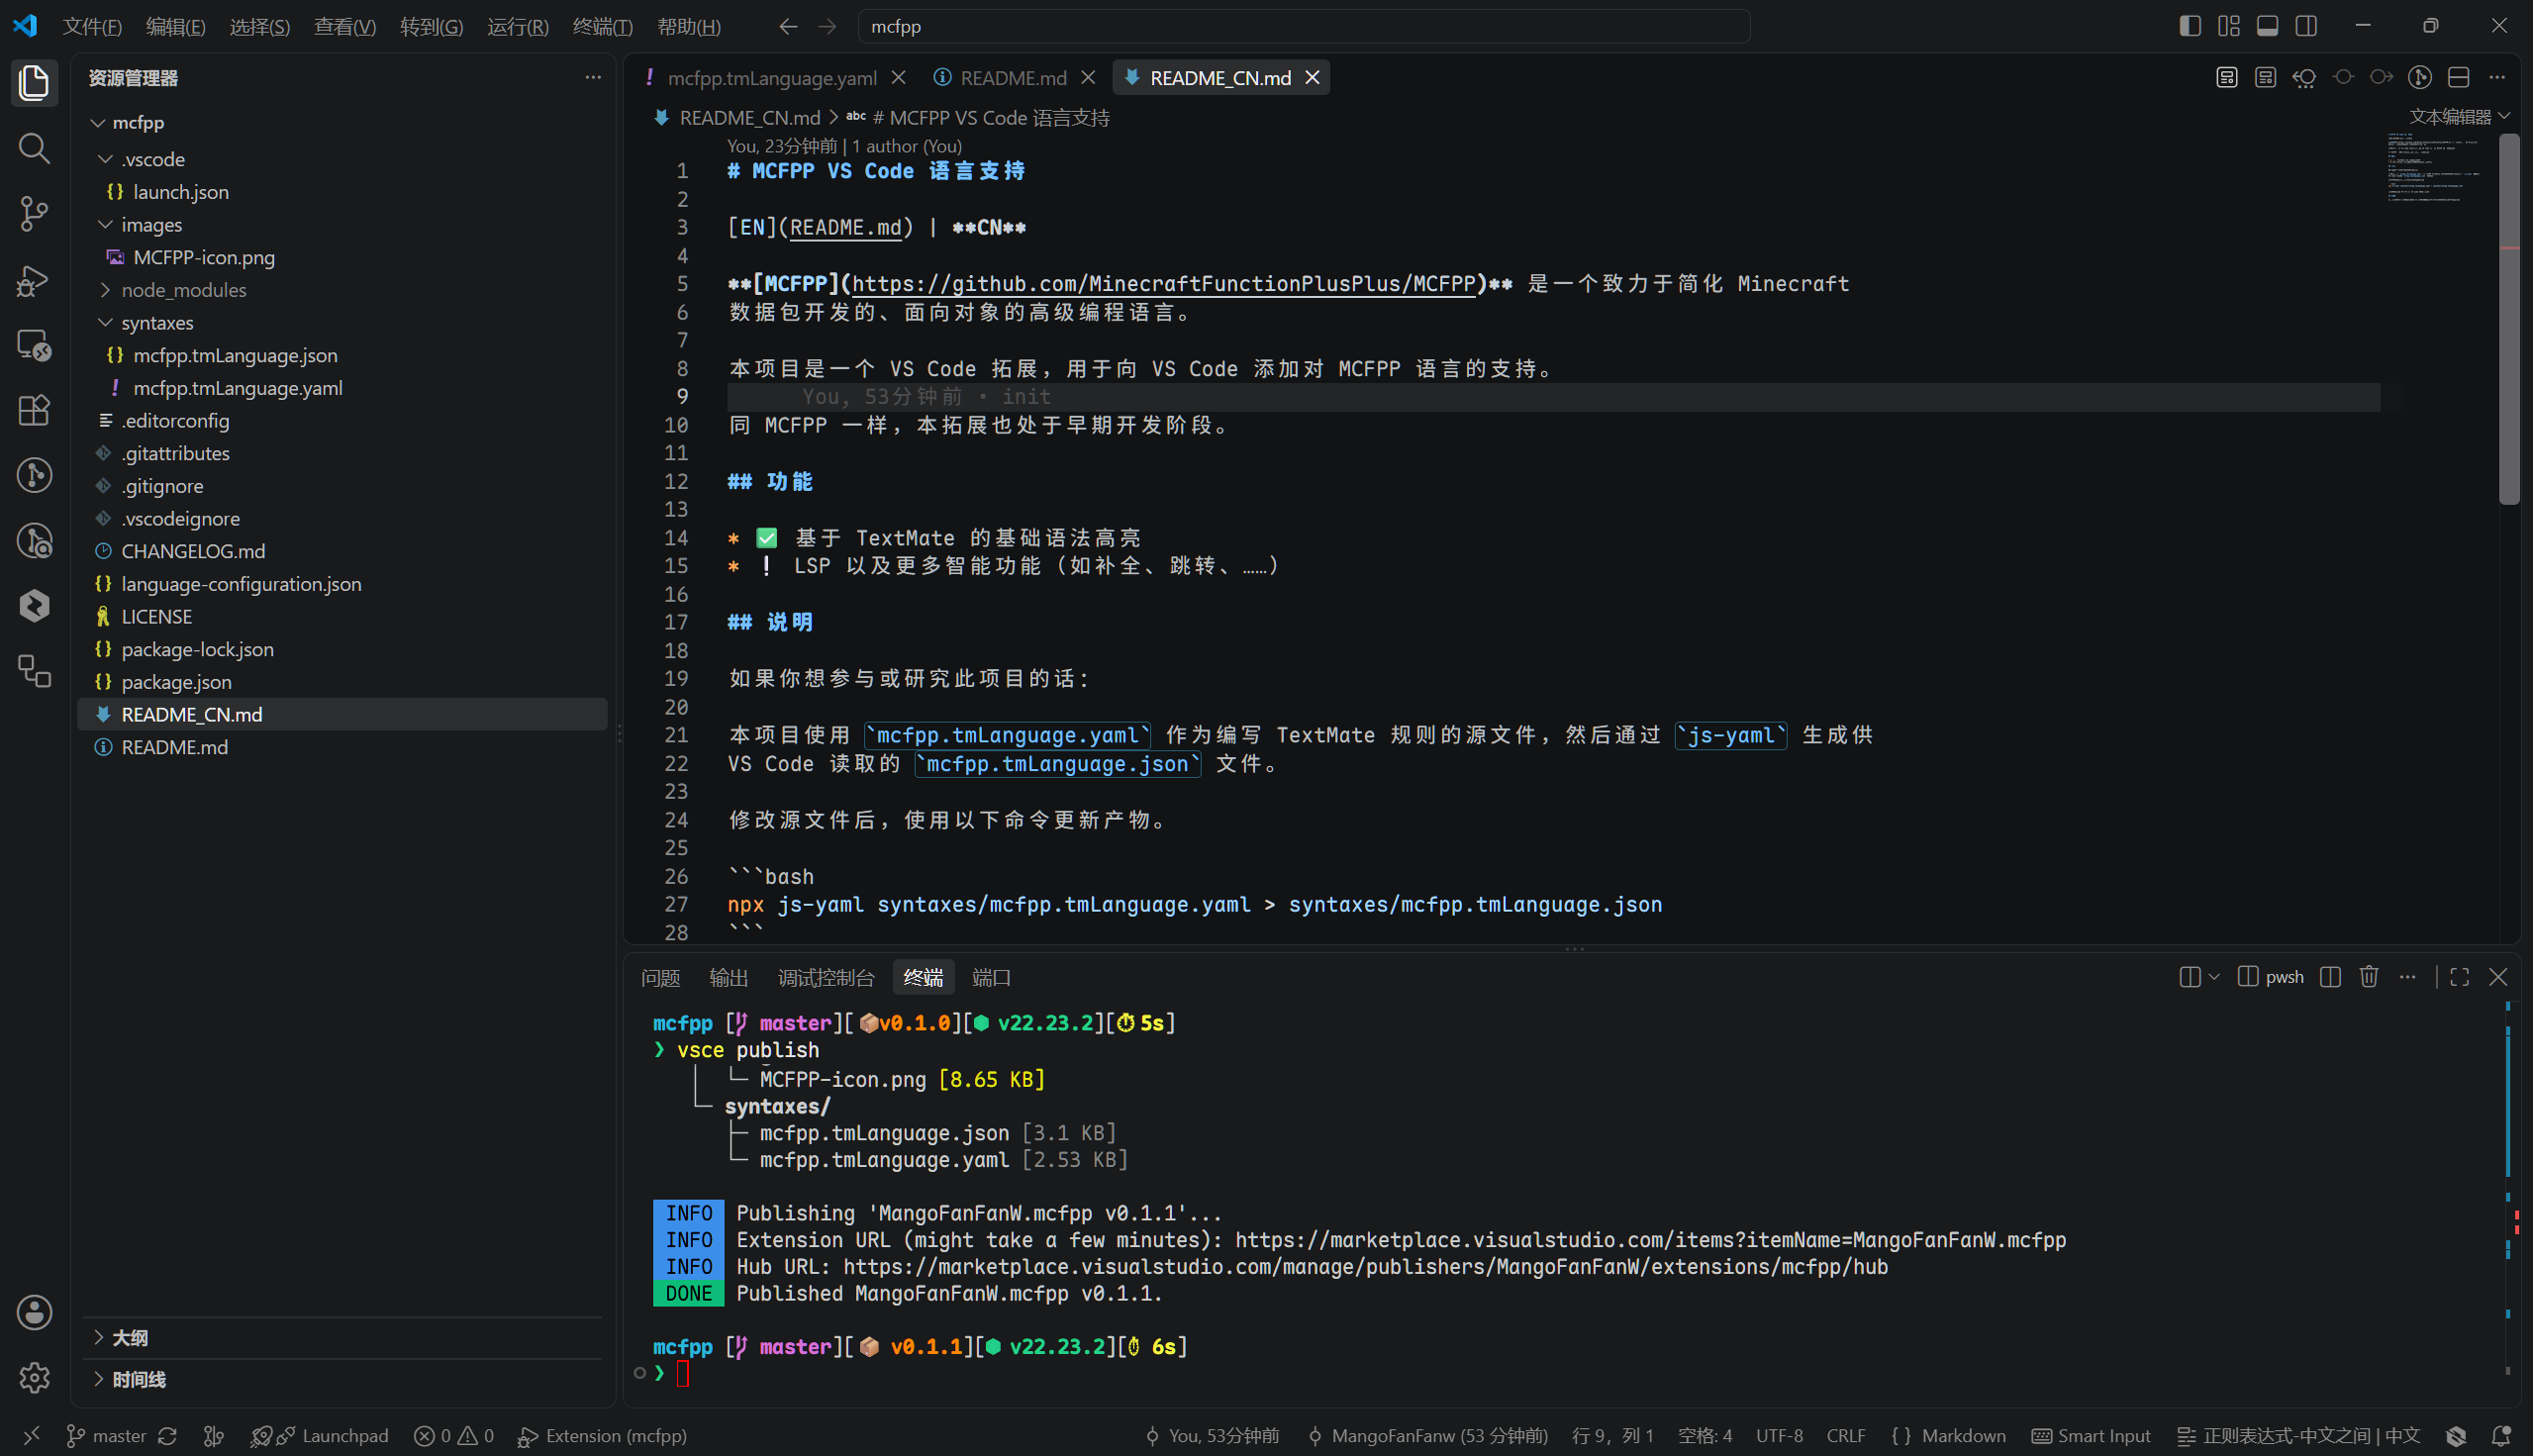Open the 文件(F) menu

click(x=92, y=27)
